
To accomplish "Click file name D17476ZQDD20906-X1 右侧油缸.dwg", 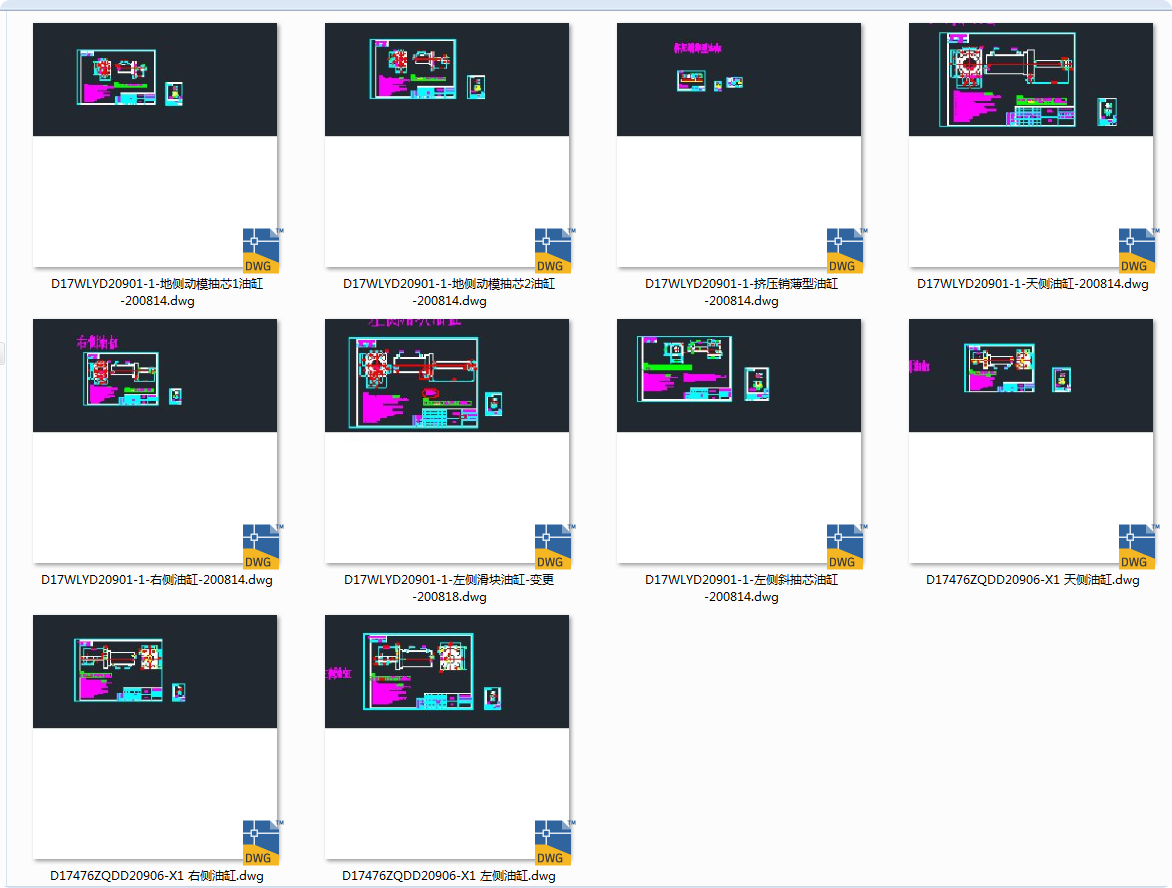I will click(156, 876).
